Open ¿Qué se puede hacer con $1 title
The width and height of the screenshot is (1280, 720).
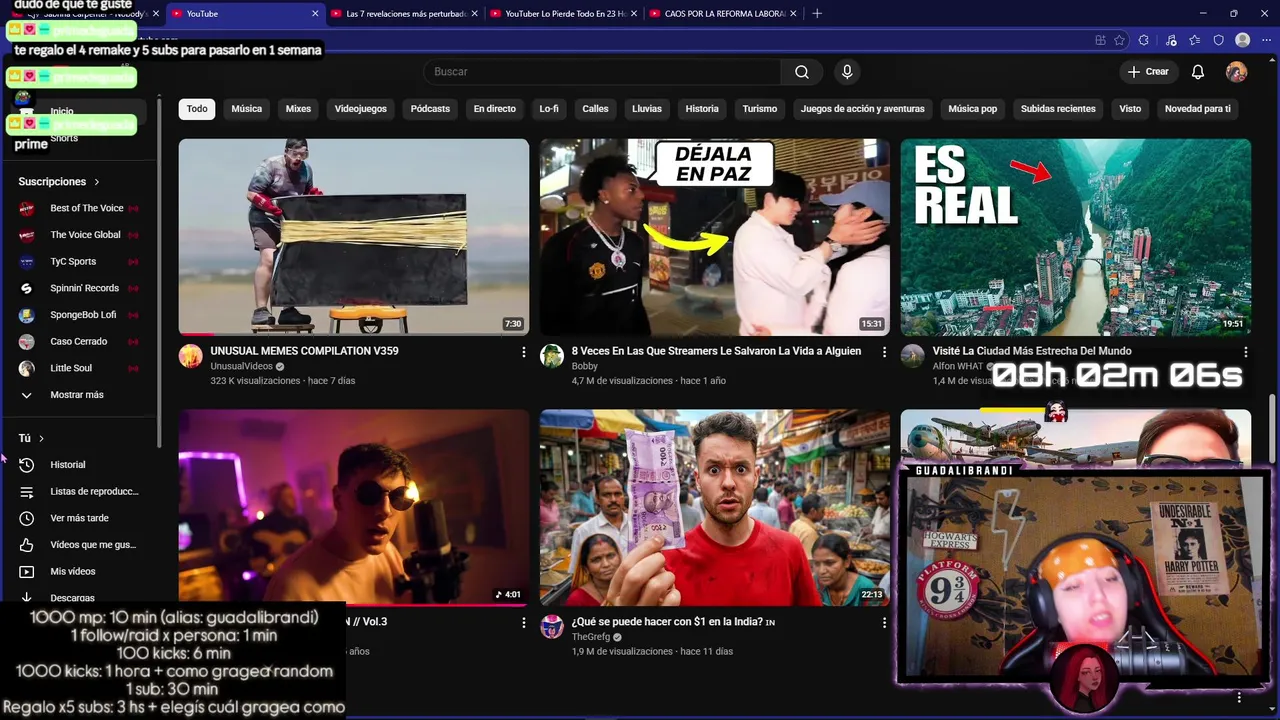(x=673, y=622)
